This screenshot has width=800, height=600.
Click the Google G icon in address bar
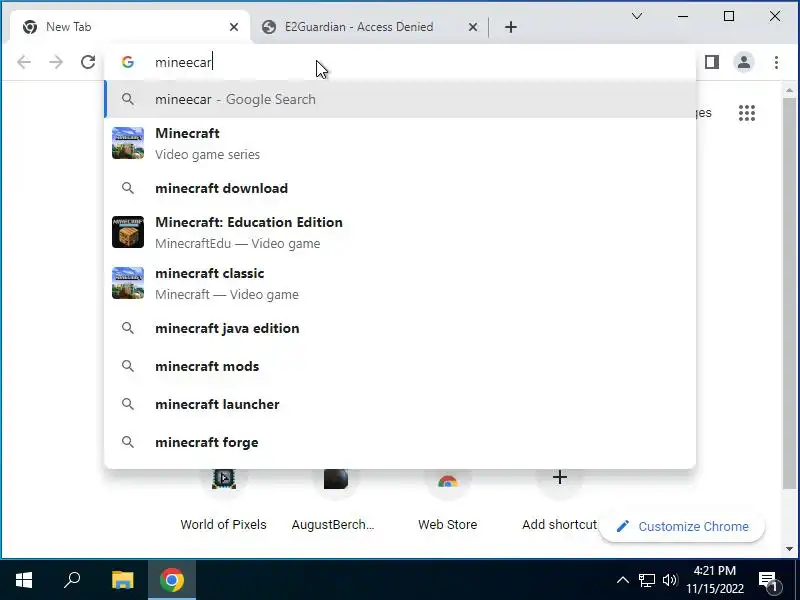[128, 62]
